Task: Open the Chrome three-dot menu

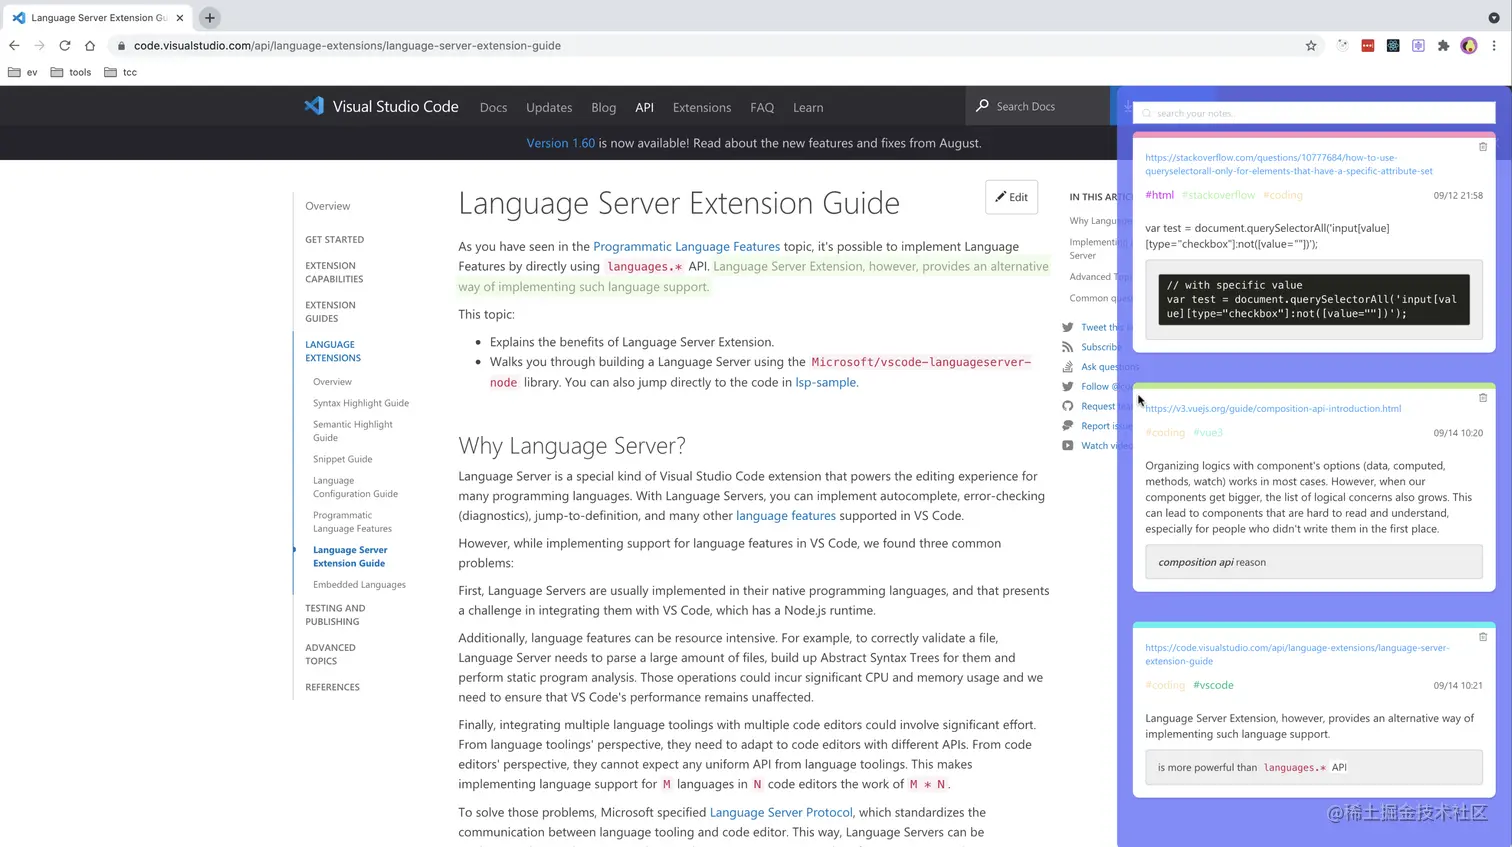Action: (x=1494, y=45)
